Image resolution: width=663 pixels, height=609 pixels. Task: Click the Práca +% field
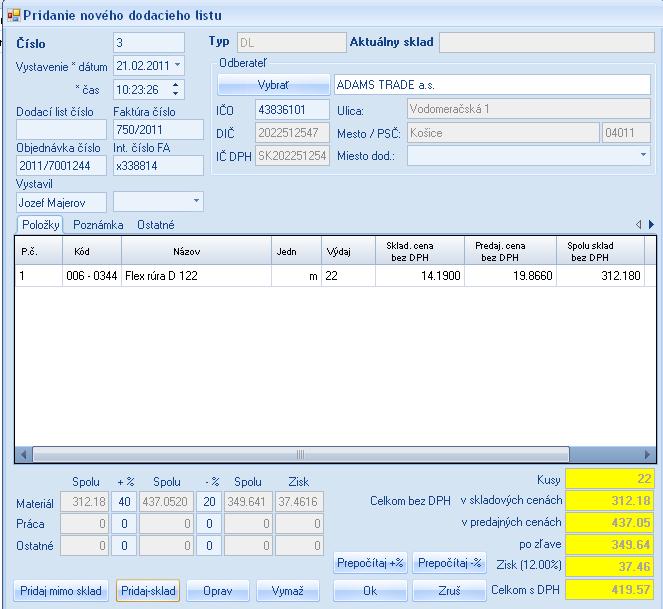tap(124, 524)
